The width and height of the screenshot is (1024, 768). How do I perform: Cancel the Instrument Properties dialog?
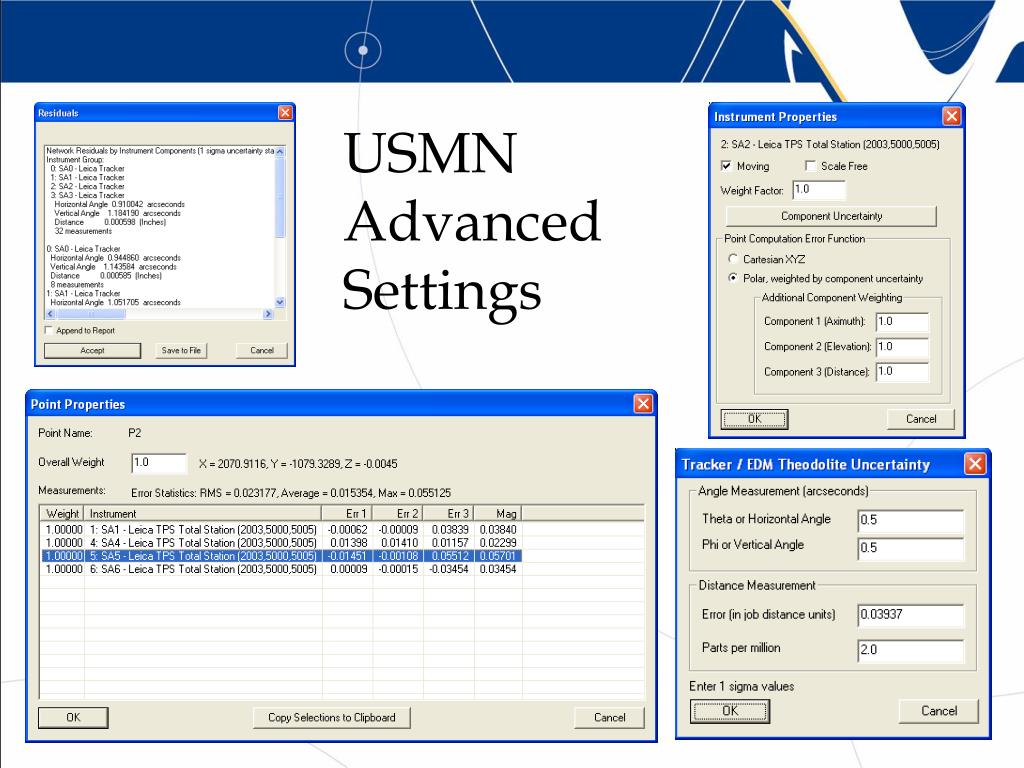point(921,419)
